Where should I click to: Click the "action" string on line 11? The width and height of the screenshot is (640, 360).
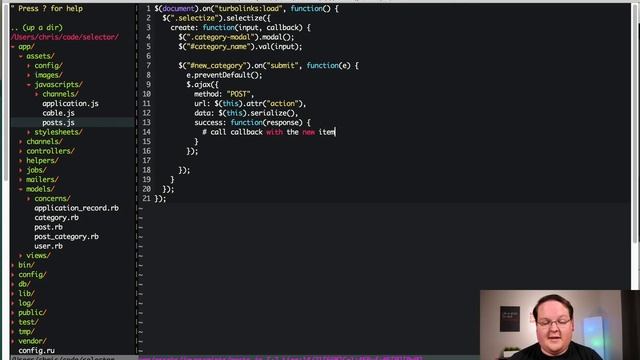click(283, 104)
